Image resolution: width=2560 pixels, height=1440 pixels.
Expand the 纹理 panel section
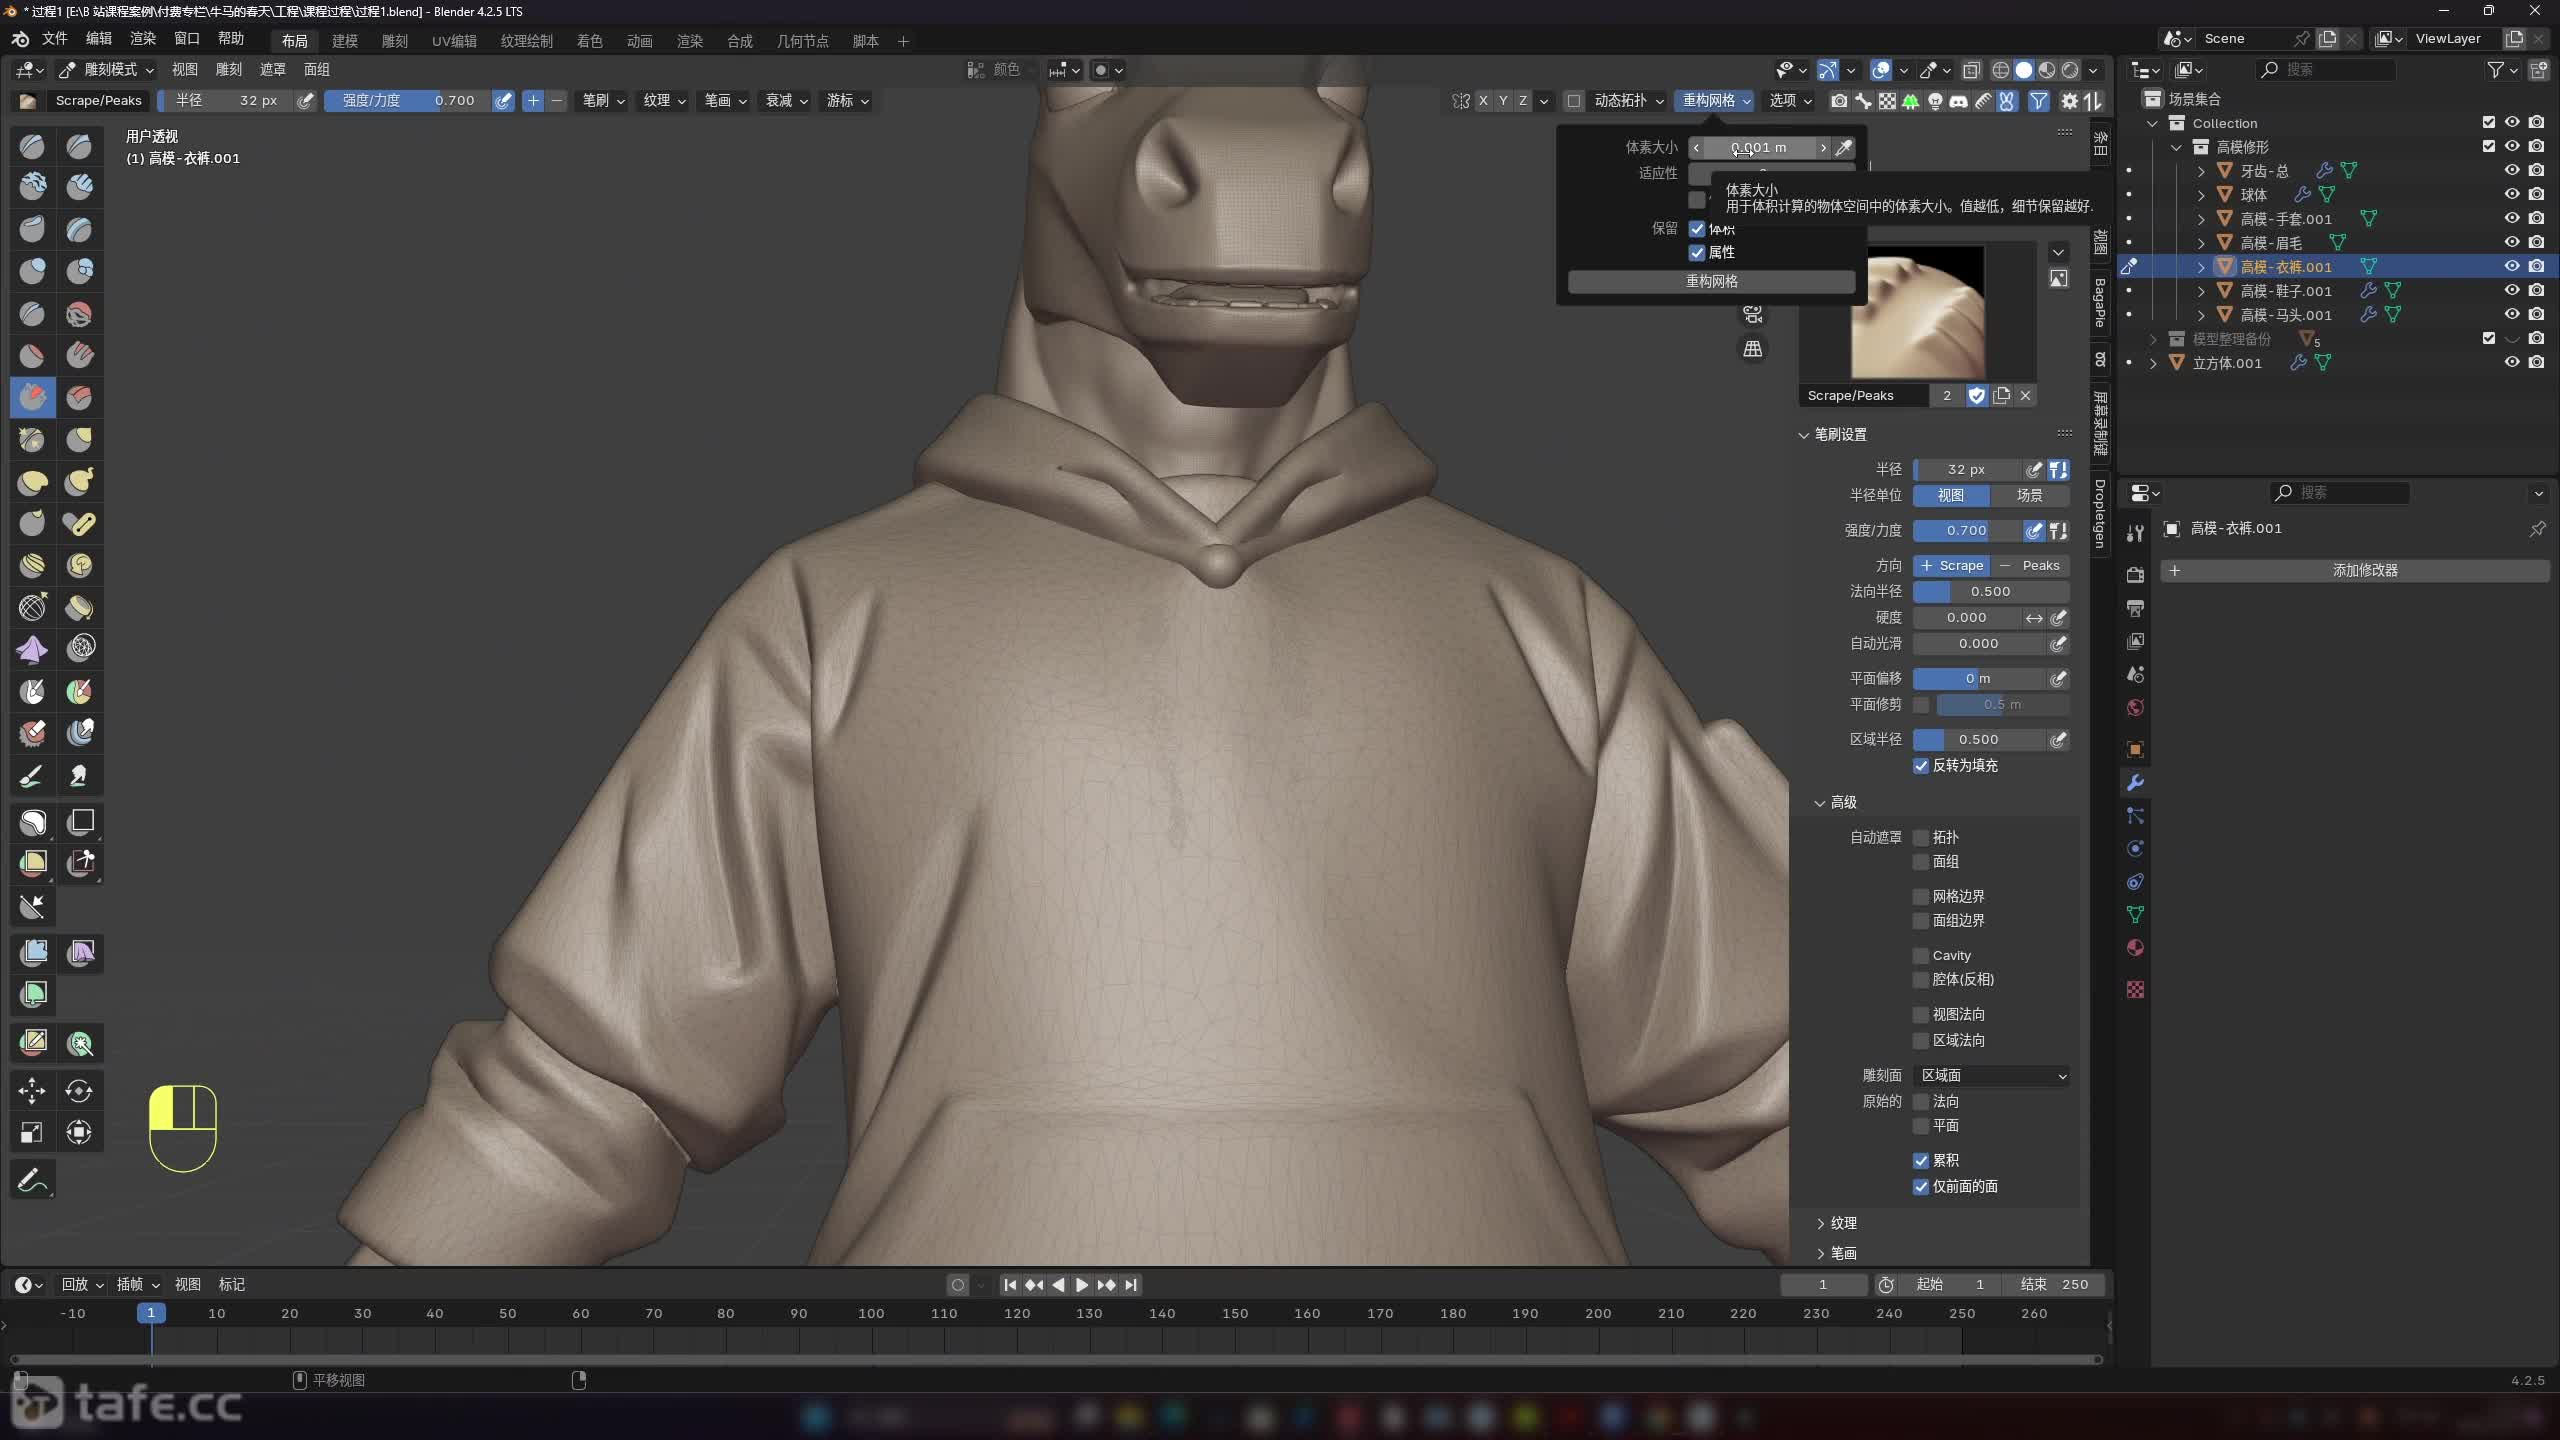click(1842, 1223)
